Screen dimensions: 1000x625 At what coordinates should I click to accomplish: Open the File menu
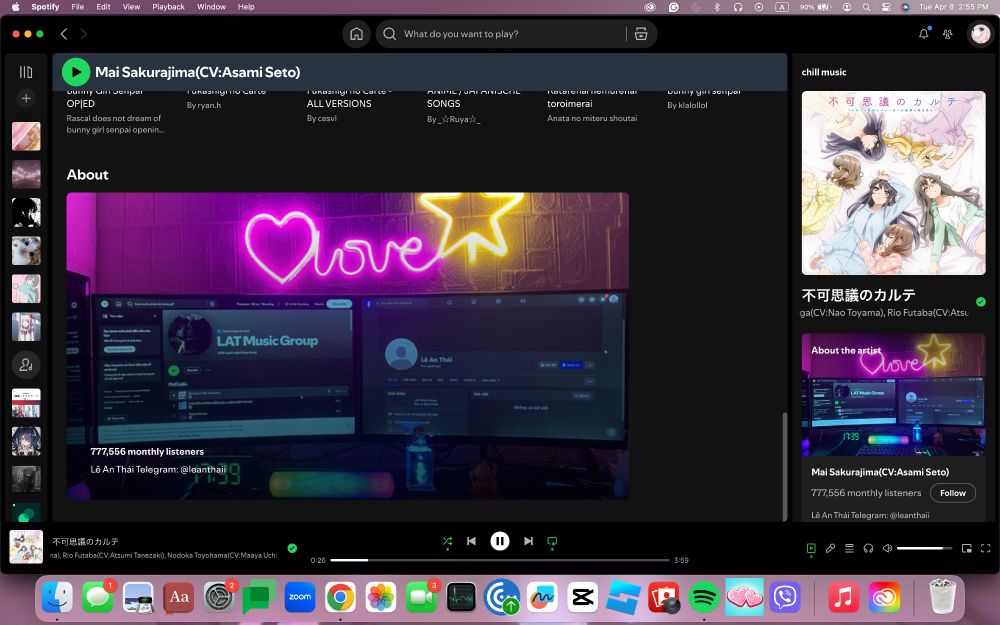click(x=77, y=7)
